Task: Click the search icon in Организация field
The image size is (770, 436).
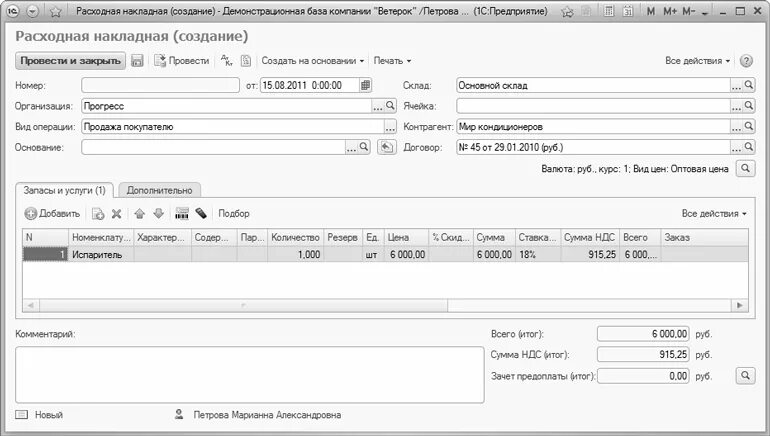Action: [390, 106]
